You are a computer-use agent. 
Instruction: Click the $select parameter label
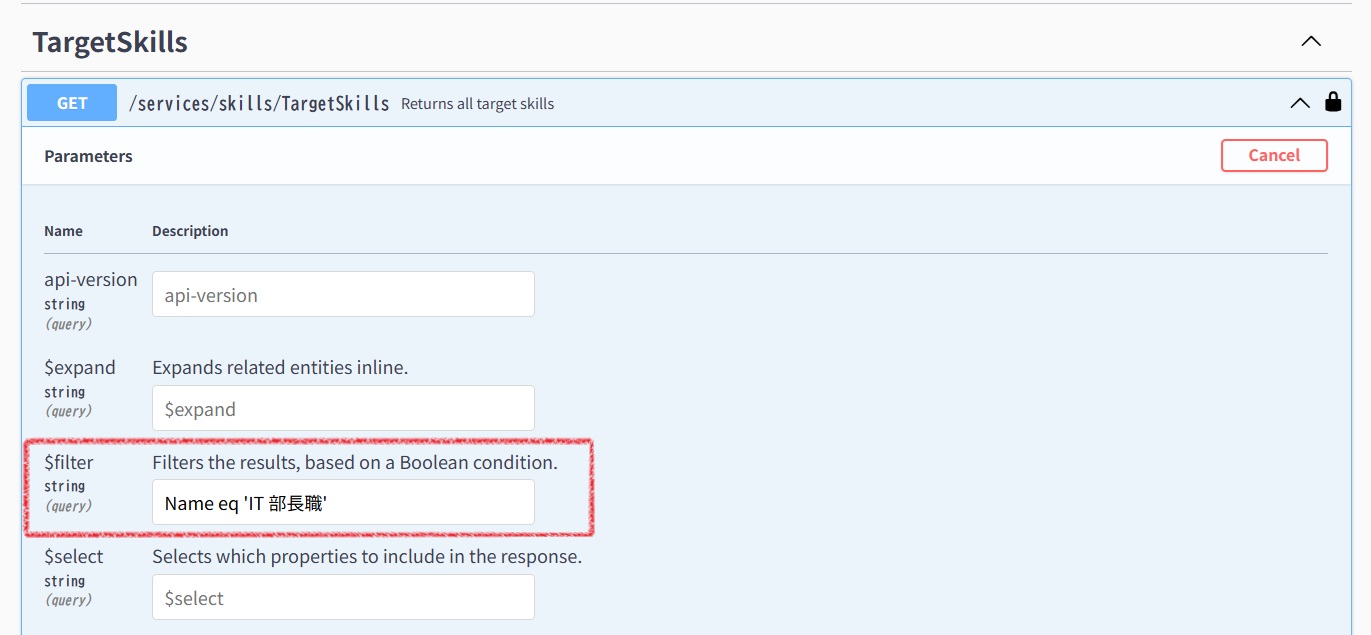(74, 556)
